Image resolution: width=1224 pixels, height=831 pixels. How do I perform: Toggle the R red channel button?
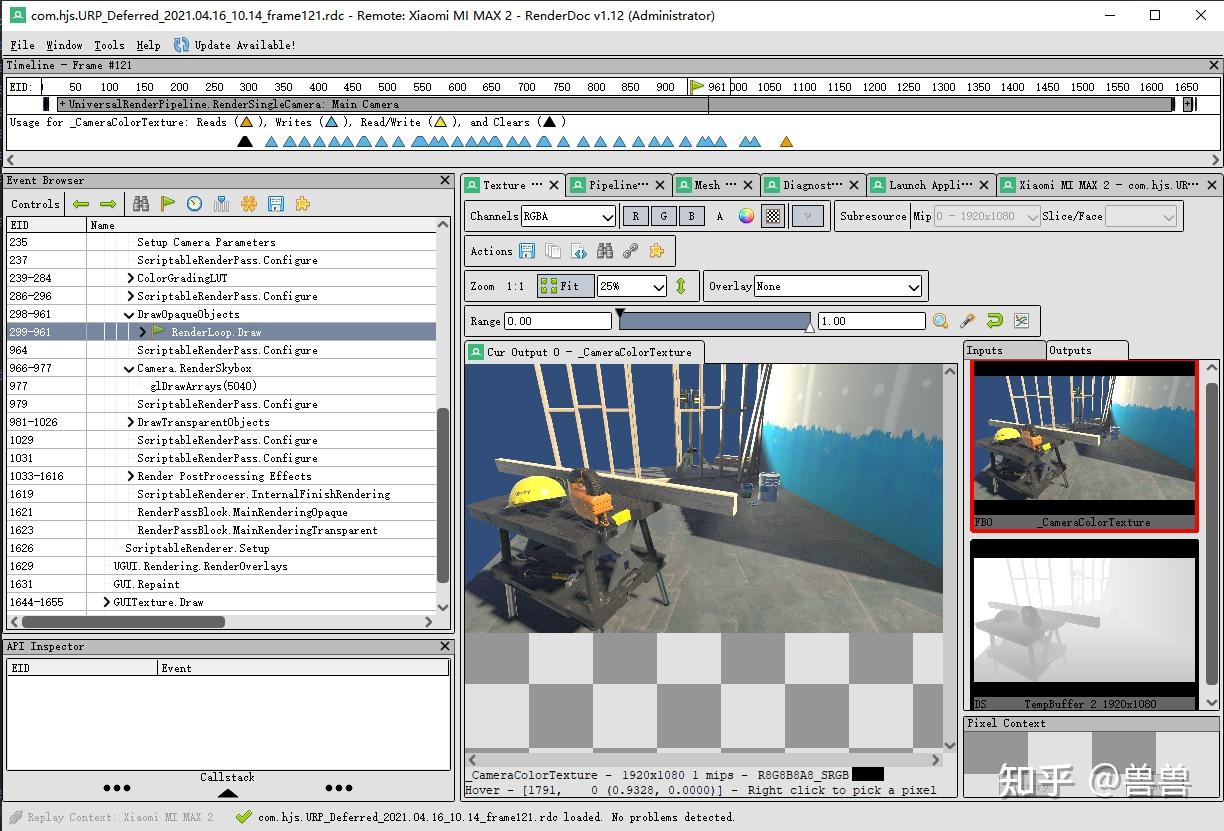tap(635, 216)
